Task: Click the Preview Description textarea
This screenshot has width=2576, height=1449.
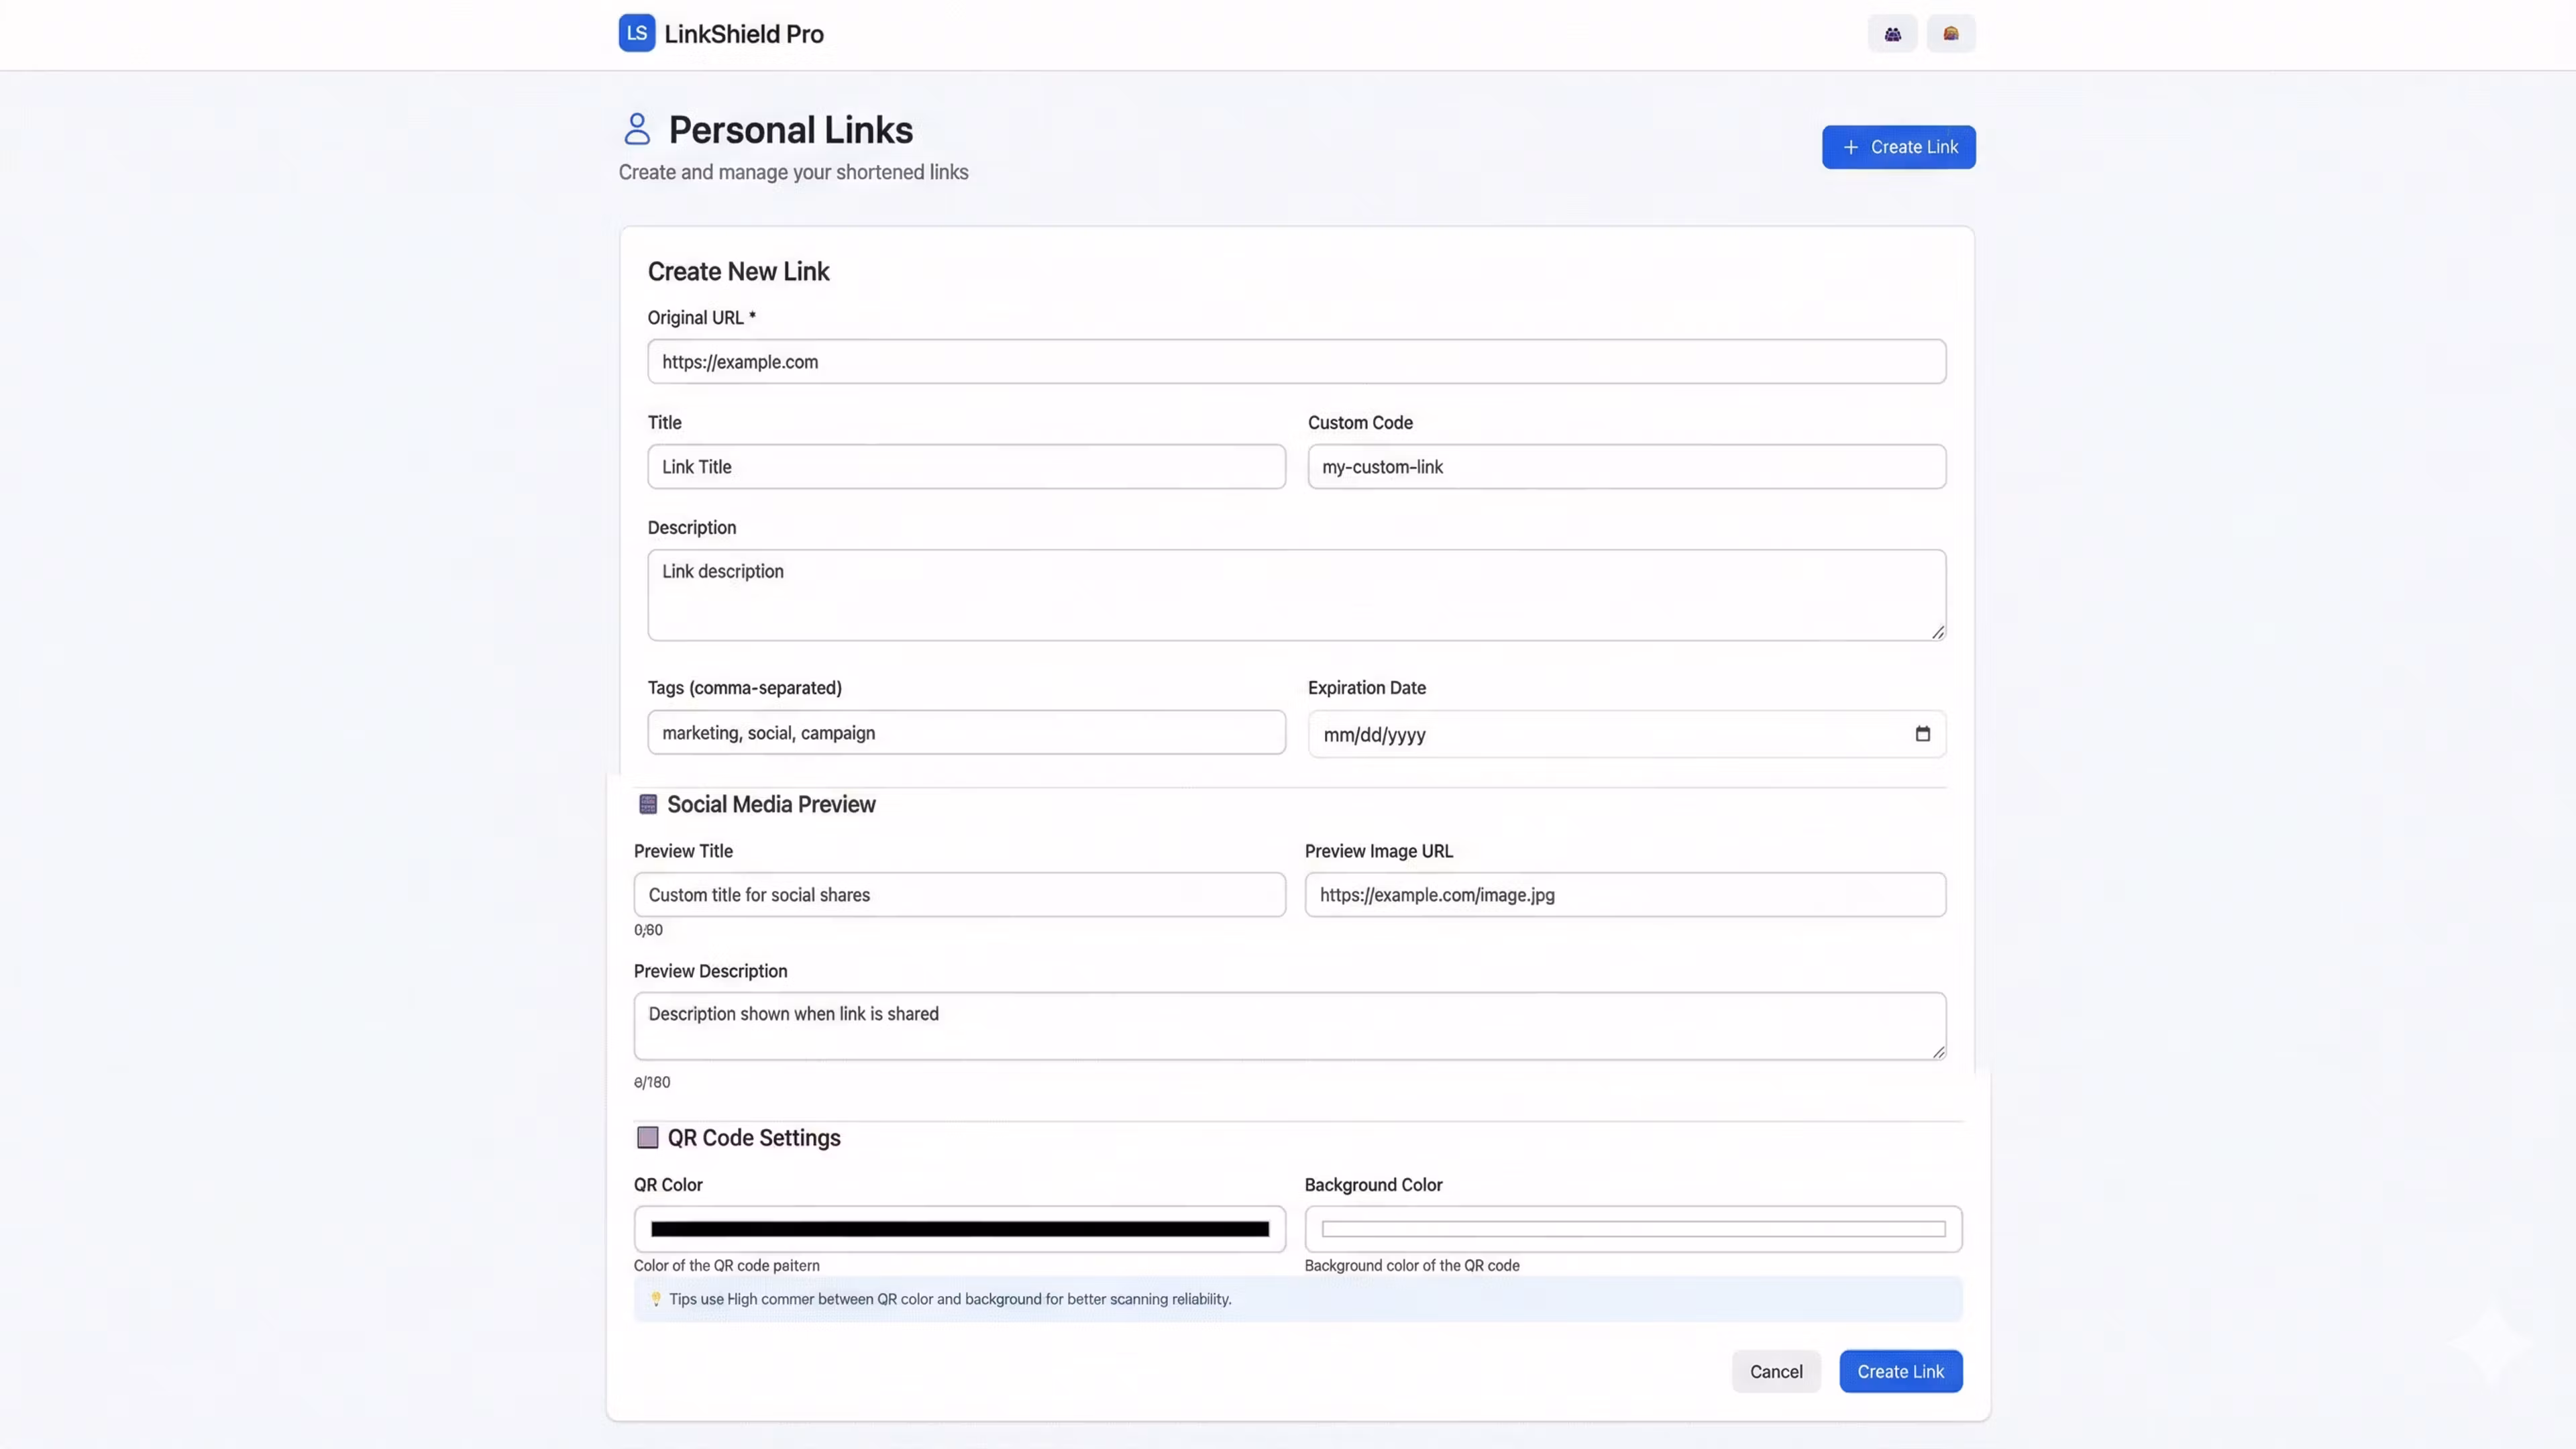Action: pos(1289,1026)
